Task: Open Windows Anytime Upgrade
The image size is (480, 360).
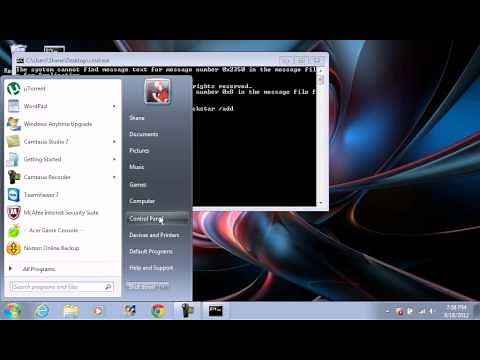Action: click(x=62, y=124)
